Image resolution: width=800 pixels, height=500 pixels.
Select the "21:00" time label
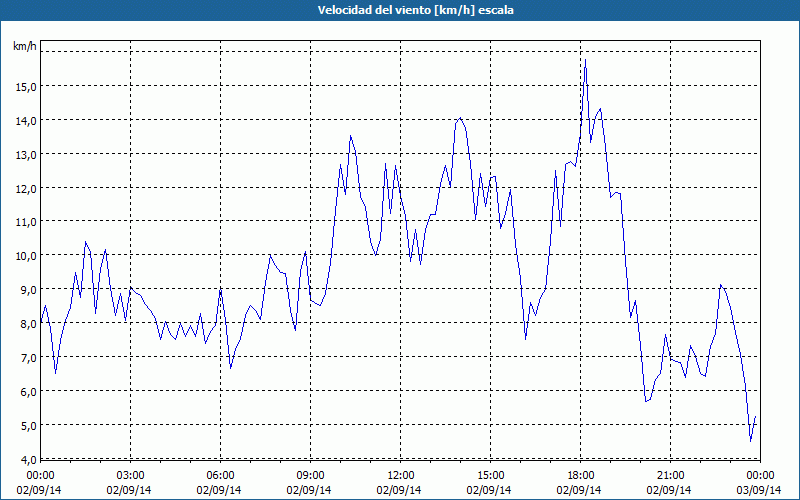click(x=669, y=476)
